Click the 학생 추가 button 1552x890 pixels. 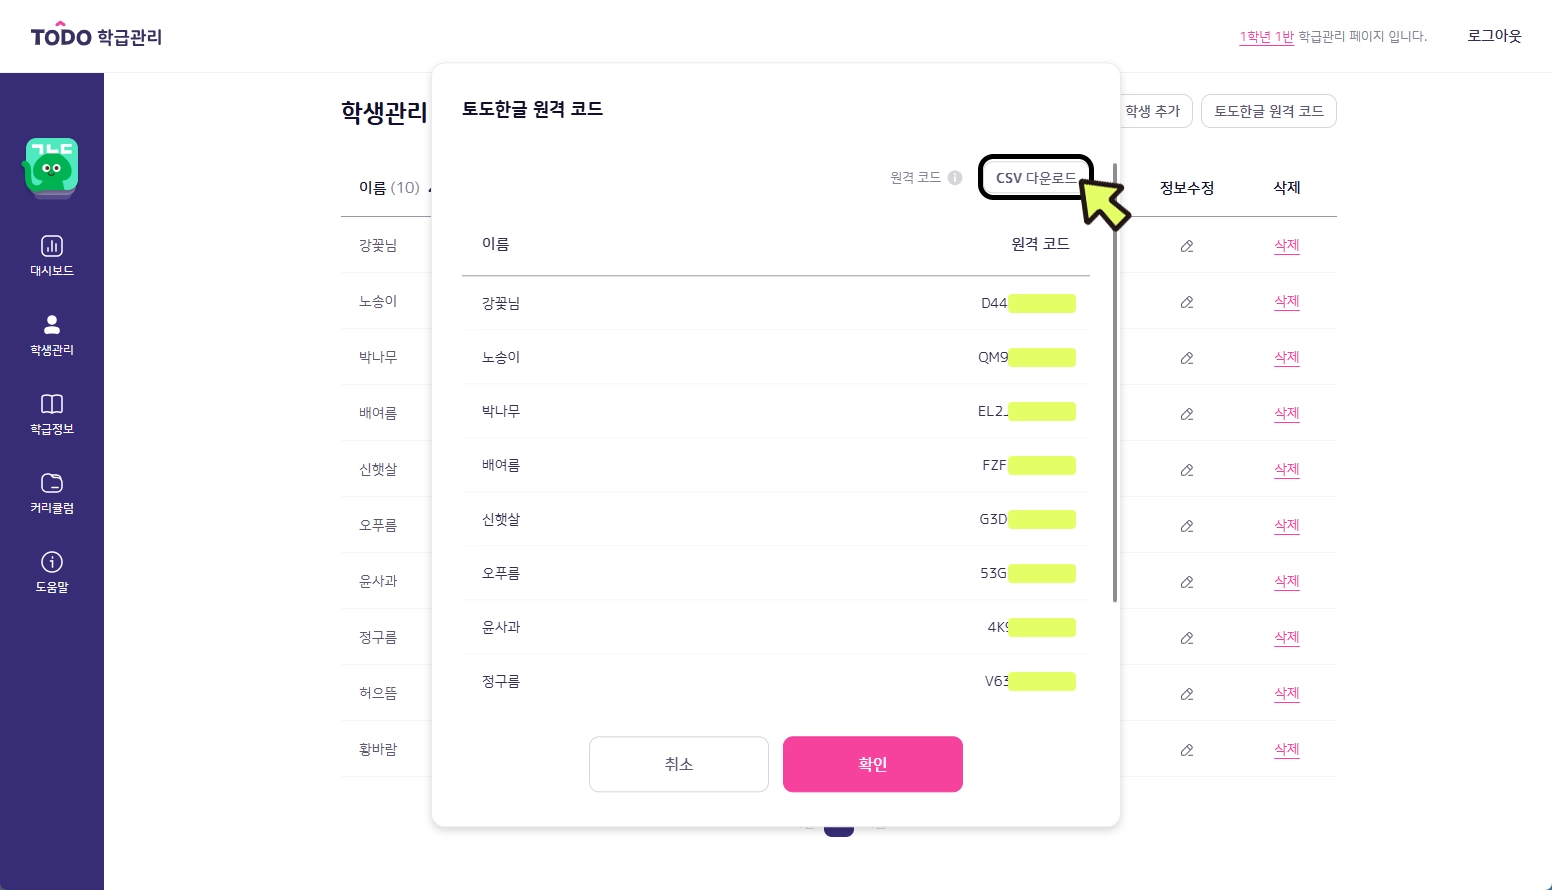pyautogui.click(x=1154, y=111)
